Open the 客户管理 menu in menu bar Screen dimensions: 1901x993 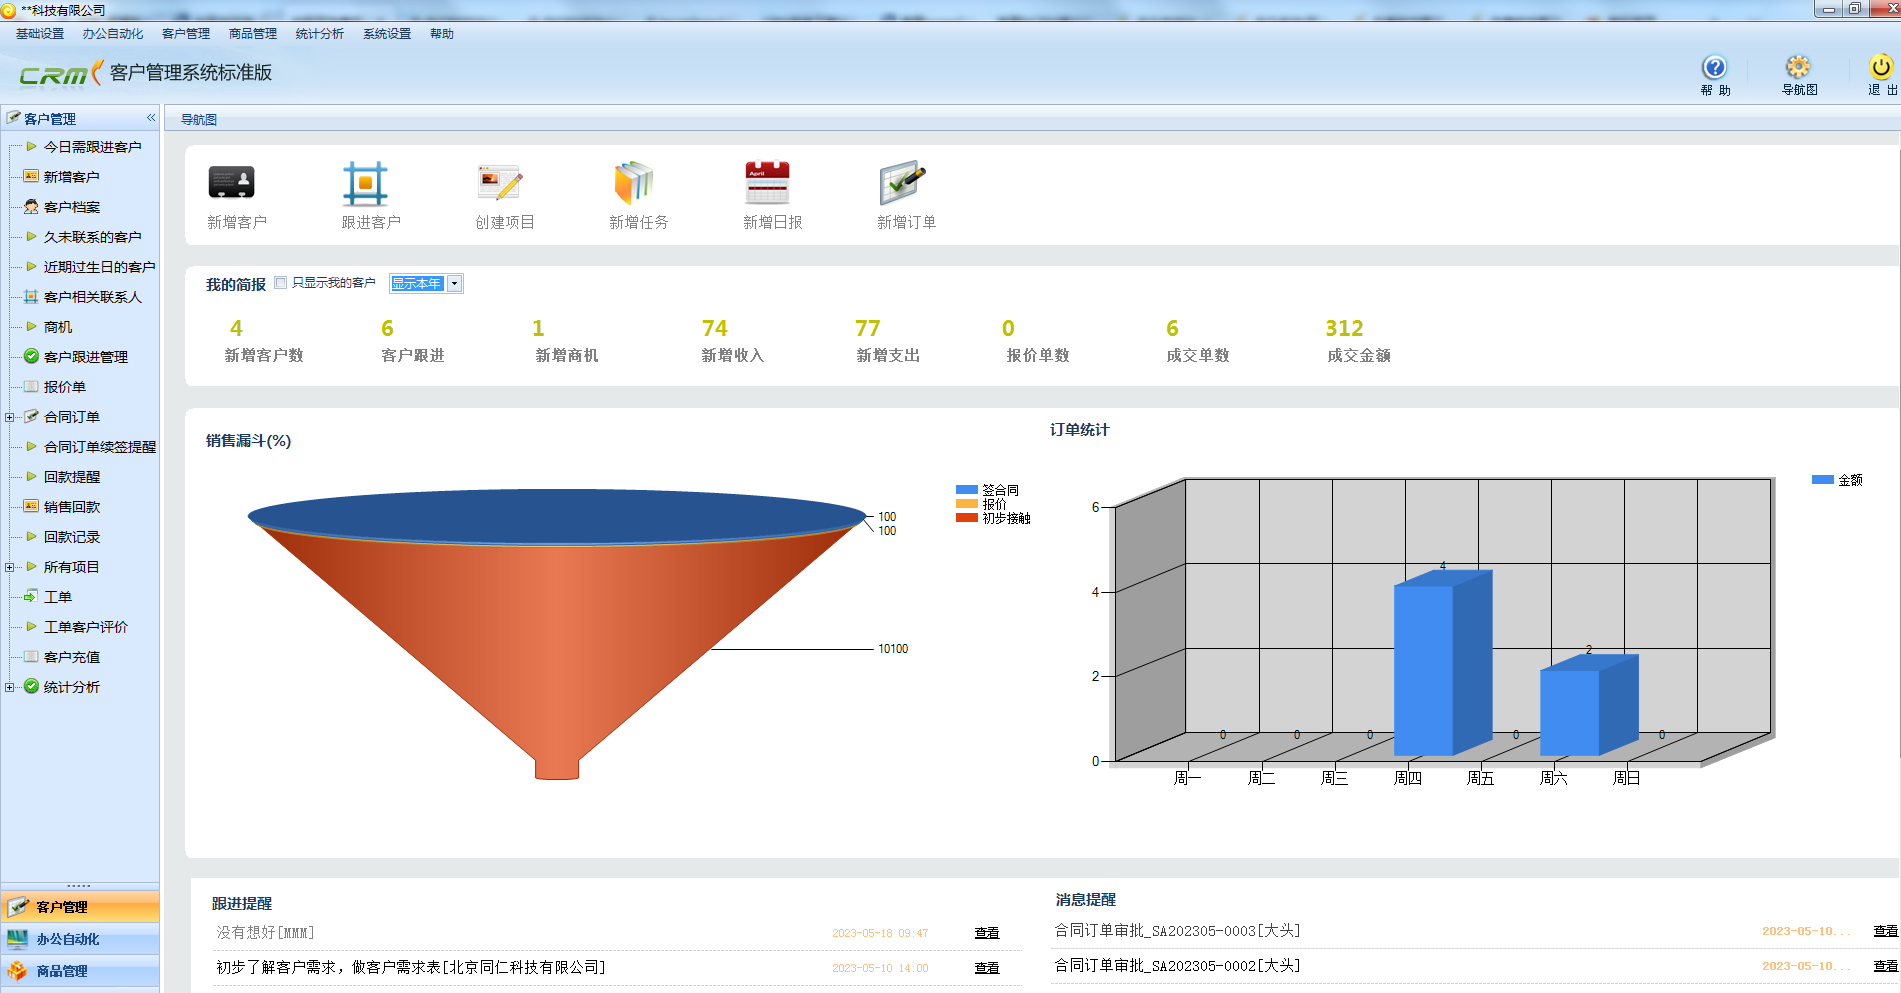tap(186, 34)
